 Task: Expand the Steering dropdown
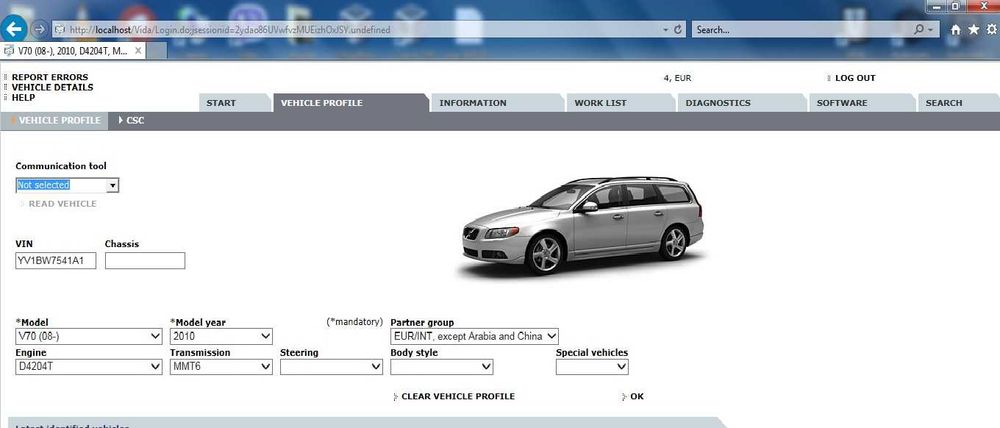(331, 367)
